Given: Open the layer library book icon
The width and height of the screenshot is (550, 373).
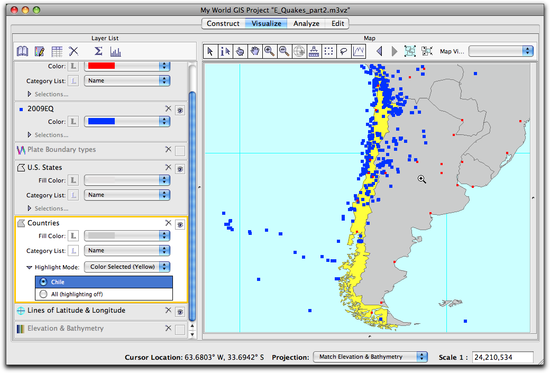Looking at the screenshot, I should point(22,52).
